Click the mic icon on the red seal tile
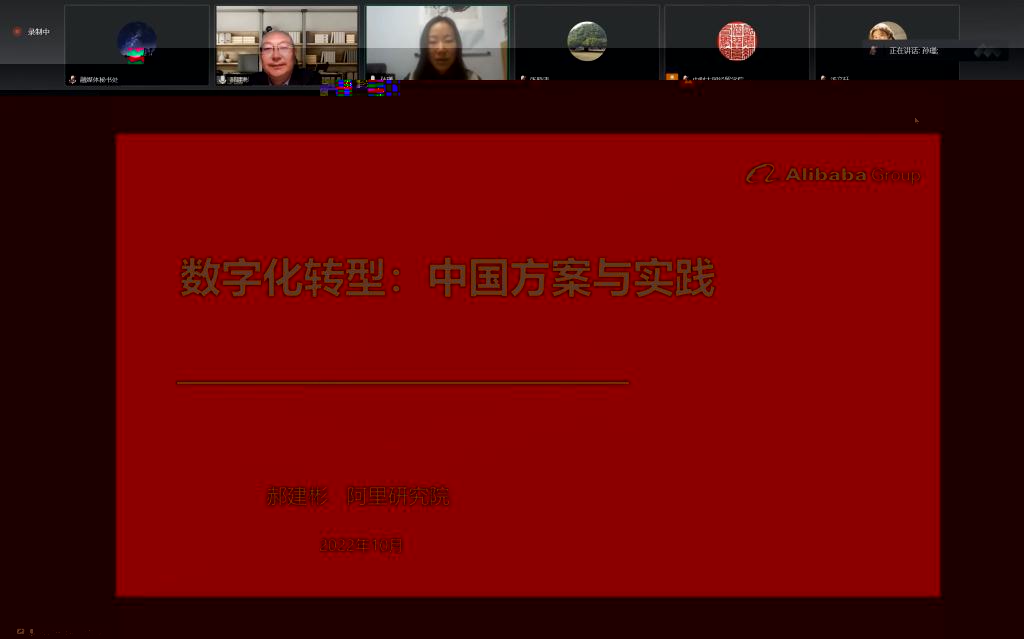Viewport: 1024px width, 639px height. click(686, 78)
